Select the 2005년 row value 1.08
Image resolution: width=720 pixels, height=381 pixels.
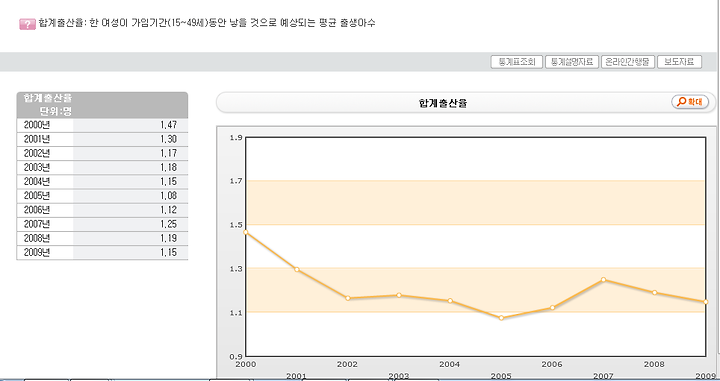(x=169, y=196)
